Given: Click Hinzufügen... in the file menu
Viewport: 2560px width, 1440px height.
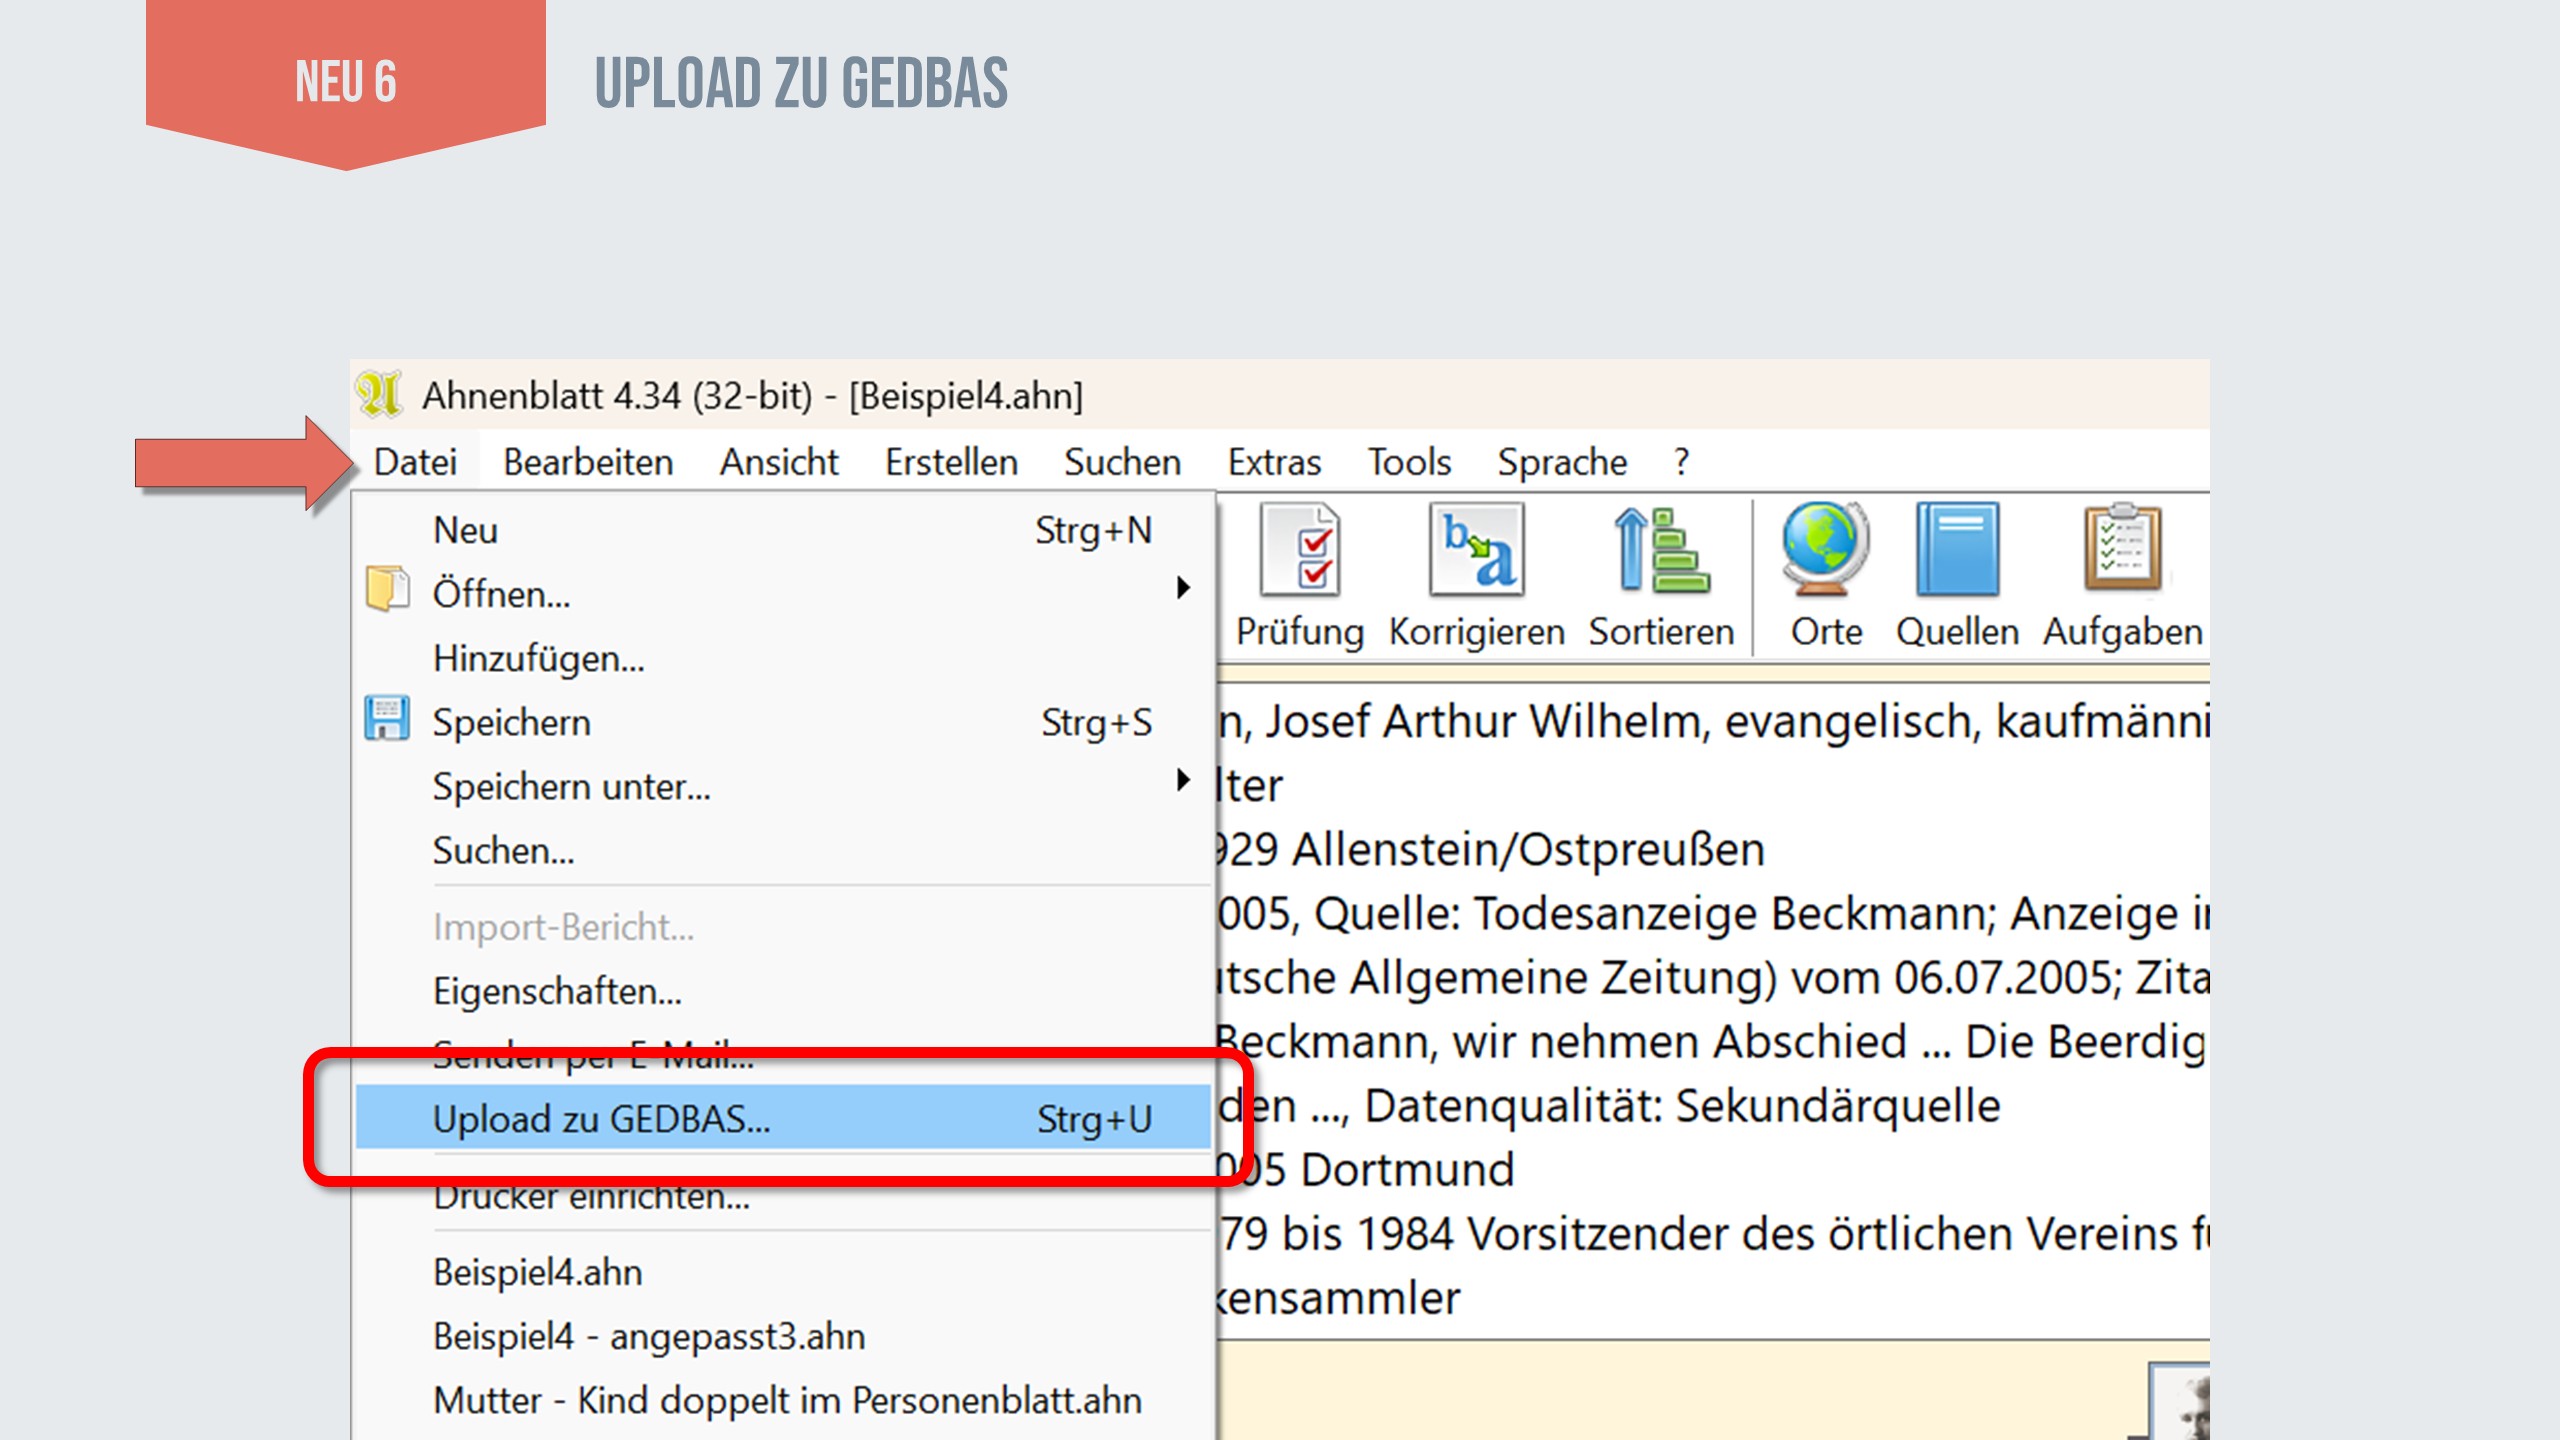Looking at the screenshot, I should point(539,658).
